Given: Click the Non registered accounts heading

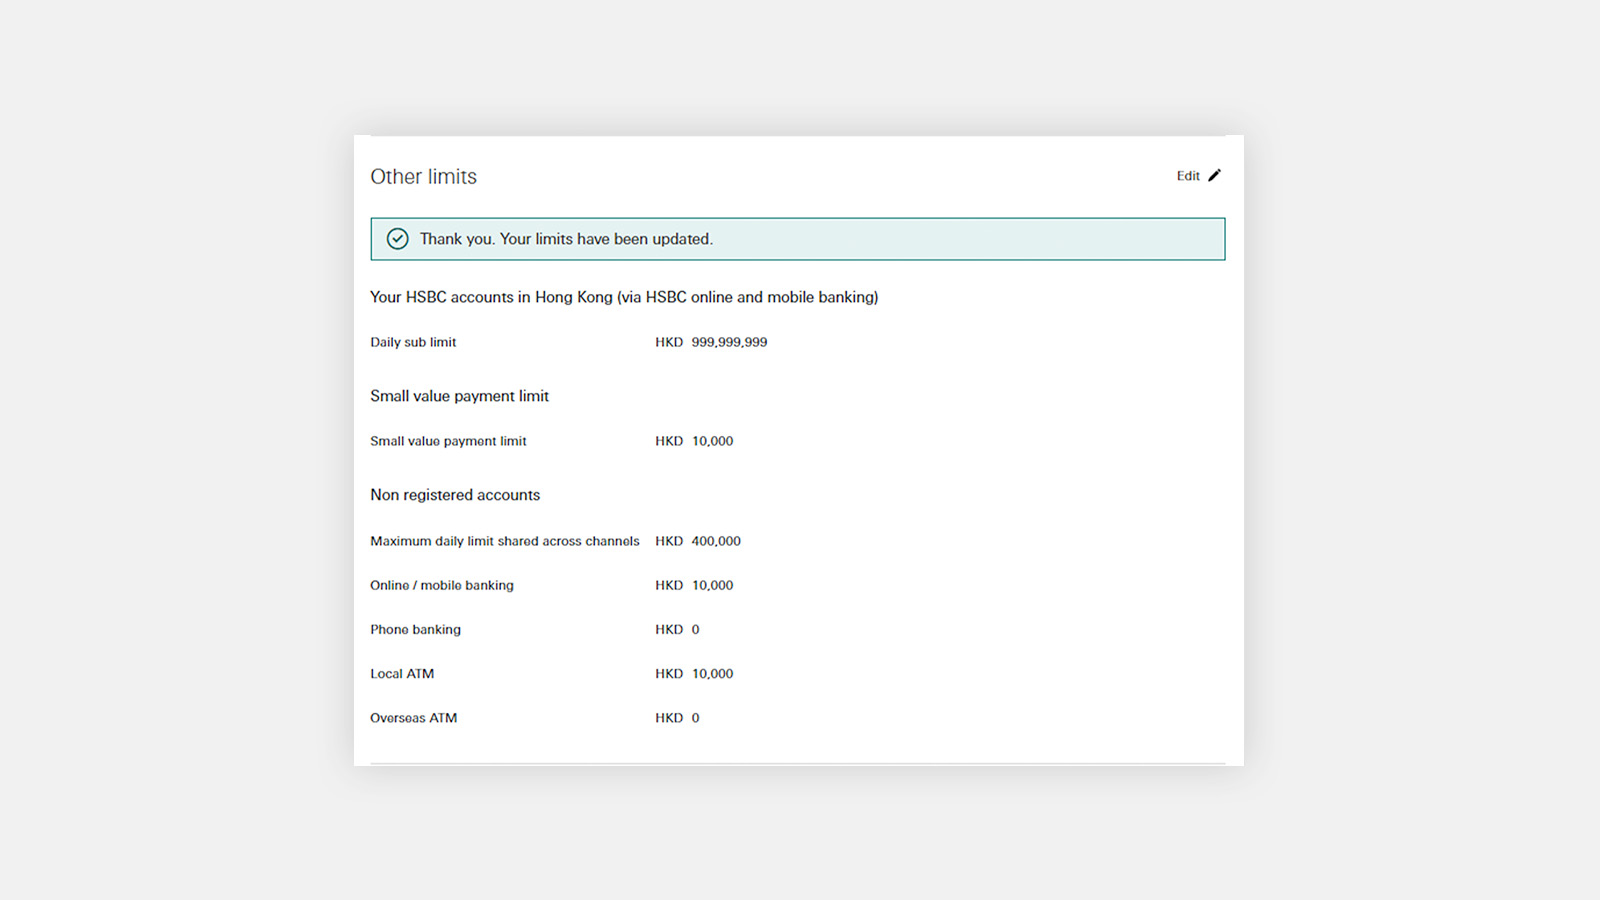Looking at the screenshot, I should point(455,495).
